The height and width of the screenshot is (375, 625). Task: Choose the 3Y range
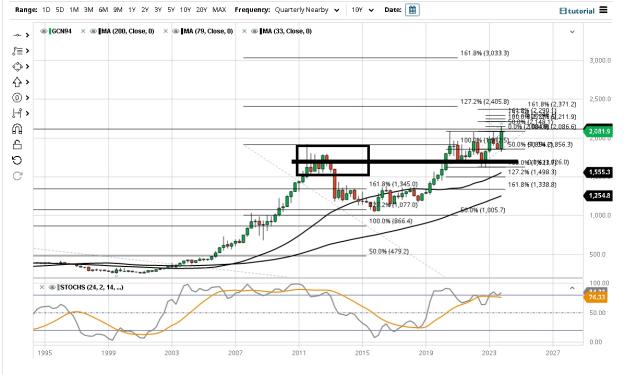(158, 10)
